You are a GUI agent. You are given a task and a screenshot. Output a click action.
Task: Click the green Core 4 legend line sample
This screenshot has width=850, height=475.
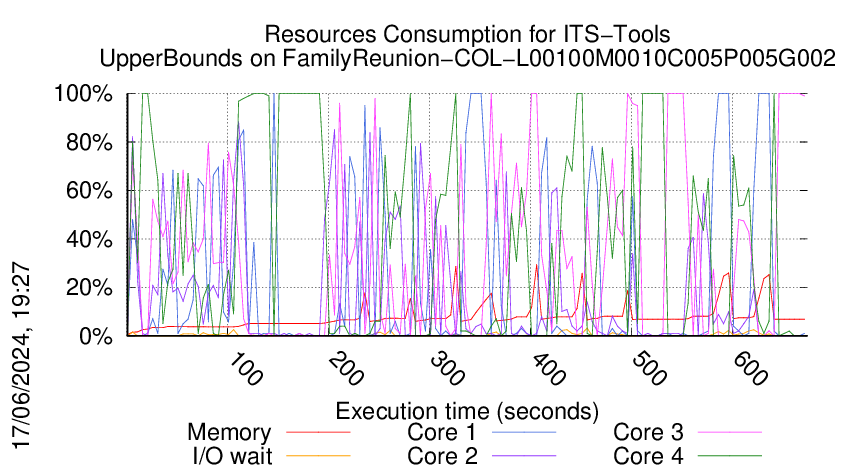pos(730,456)
